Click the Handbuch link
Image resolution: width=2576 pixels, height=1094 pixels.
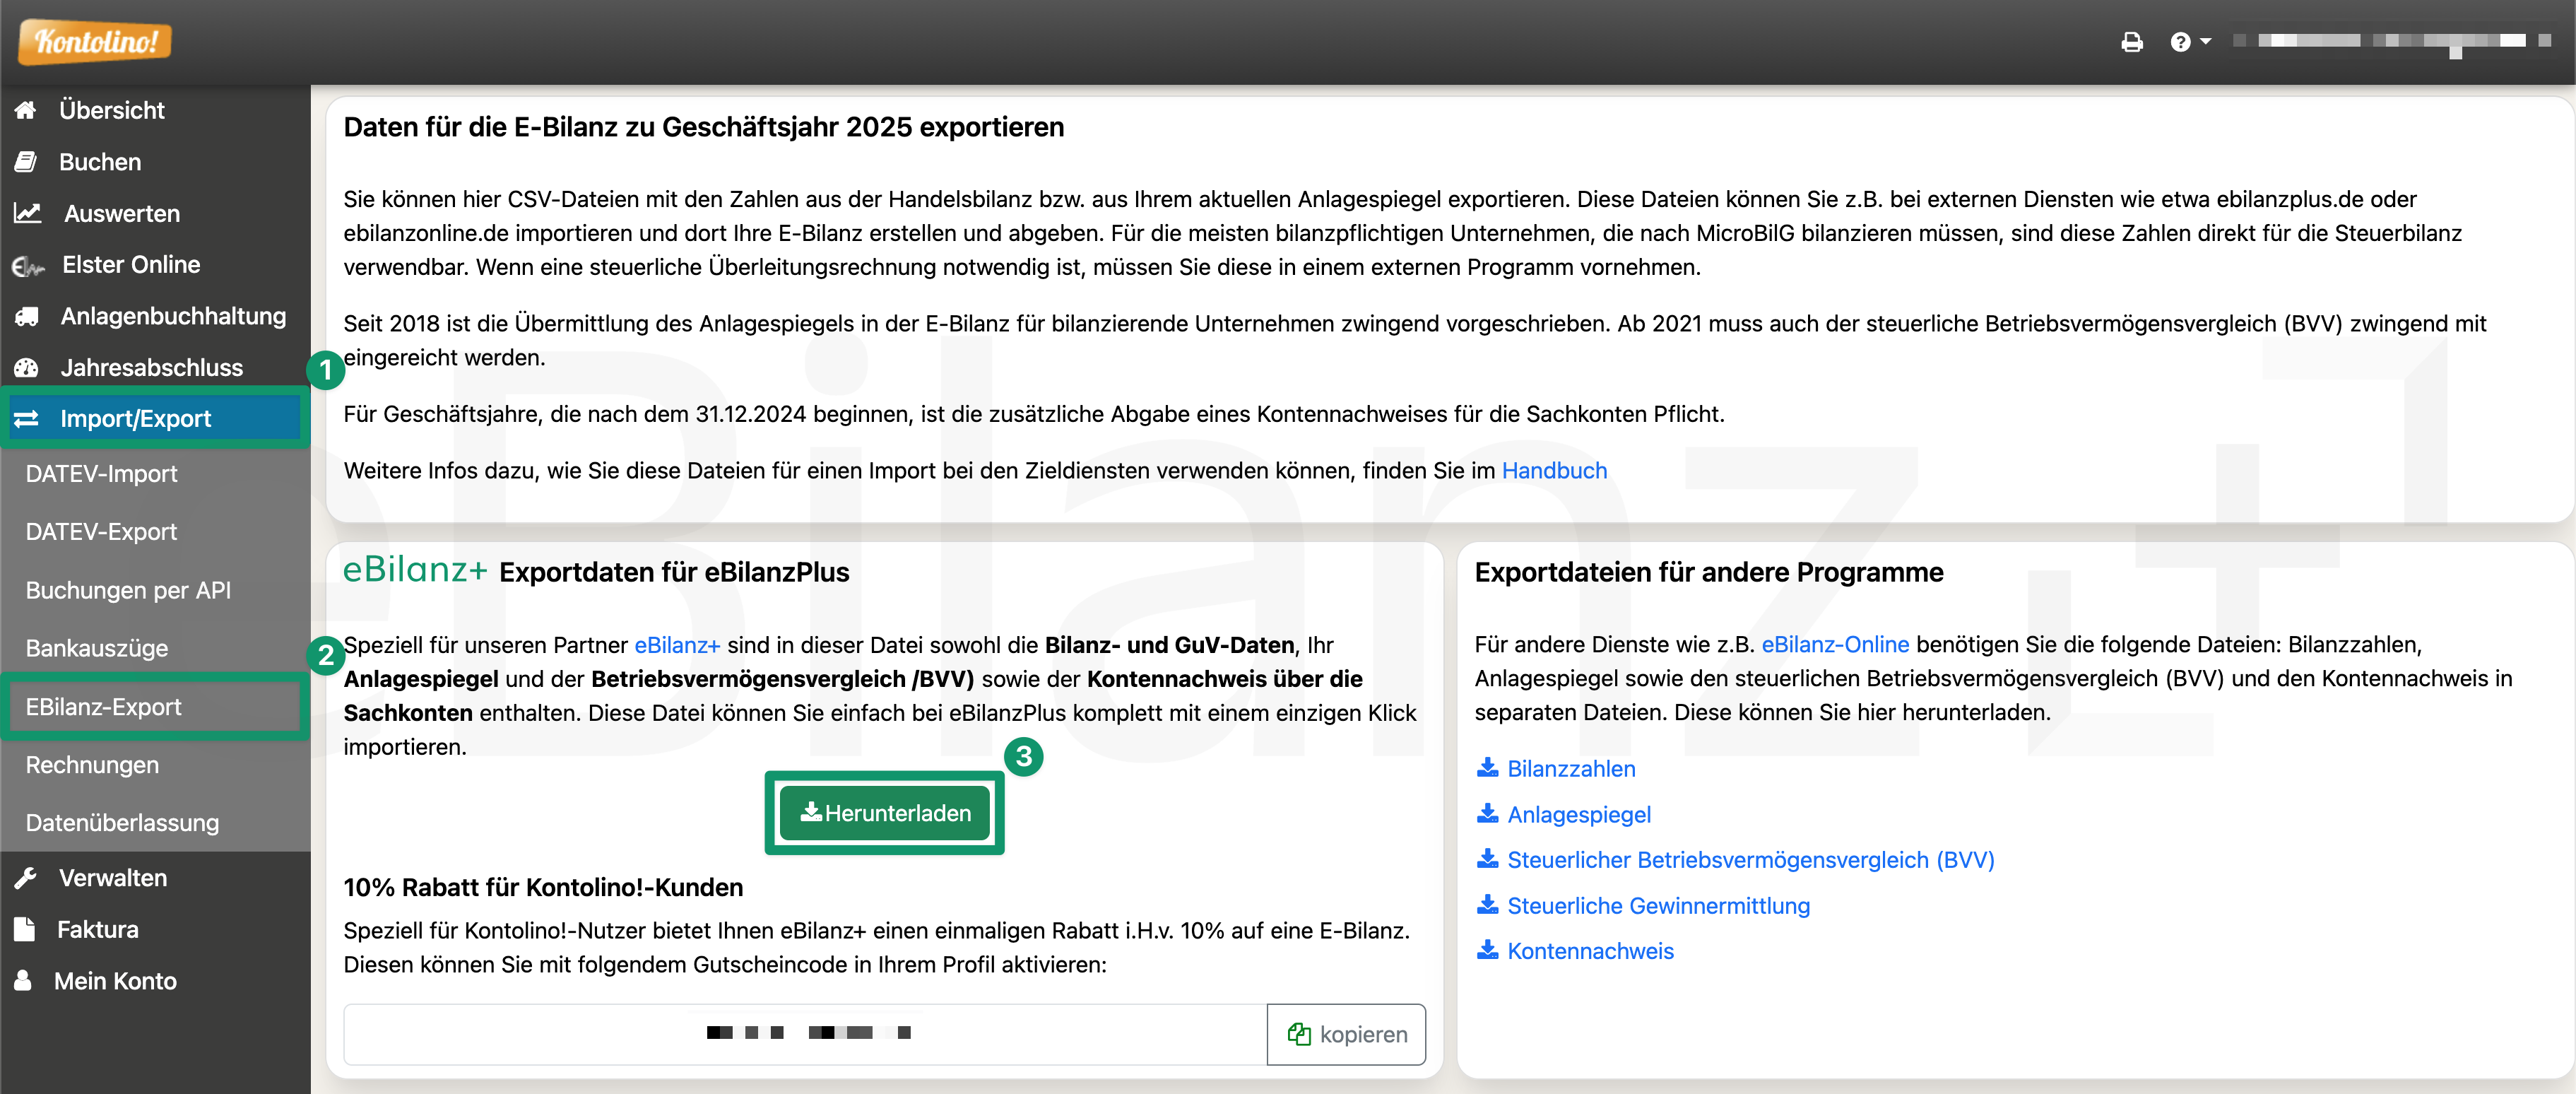point(1554,470)
